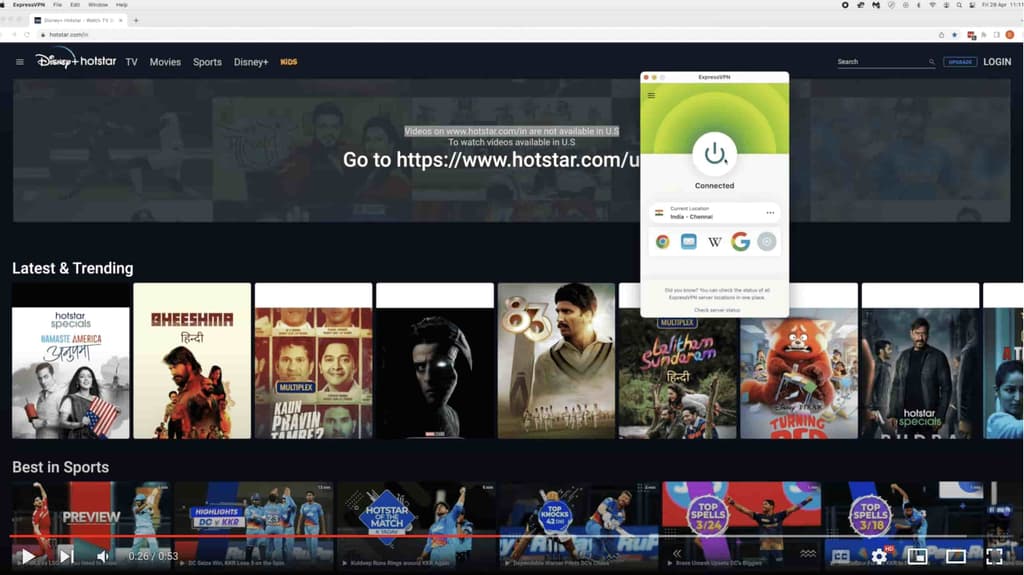Open the Bheeshma movie poster

pos(192,361)
